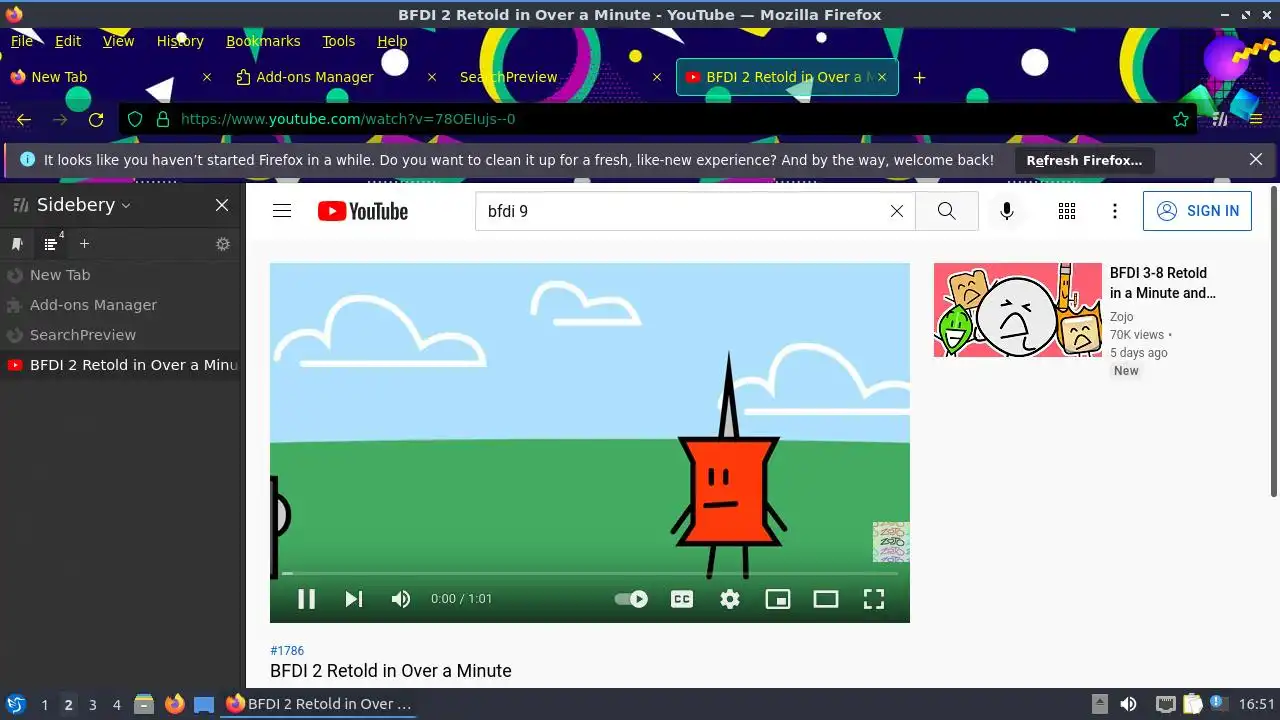Seek on the video progress bar
1280x720 pixels.
pos(590,574)
